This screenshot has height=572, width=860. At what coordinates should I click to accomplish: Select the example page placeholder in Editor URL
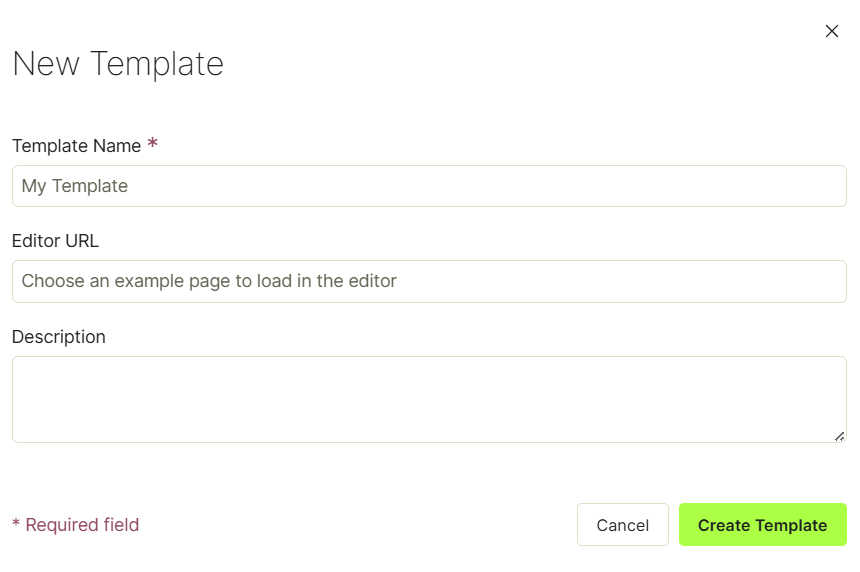[x=209, y=281]
